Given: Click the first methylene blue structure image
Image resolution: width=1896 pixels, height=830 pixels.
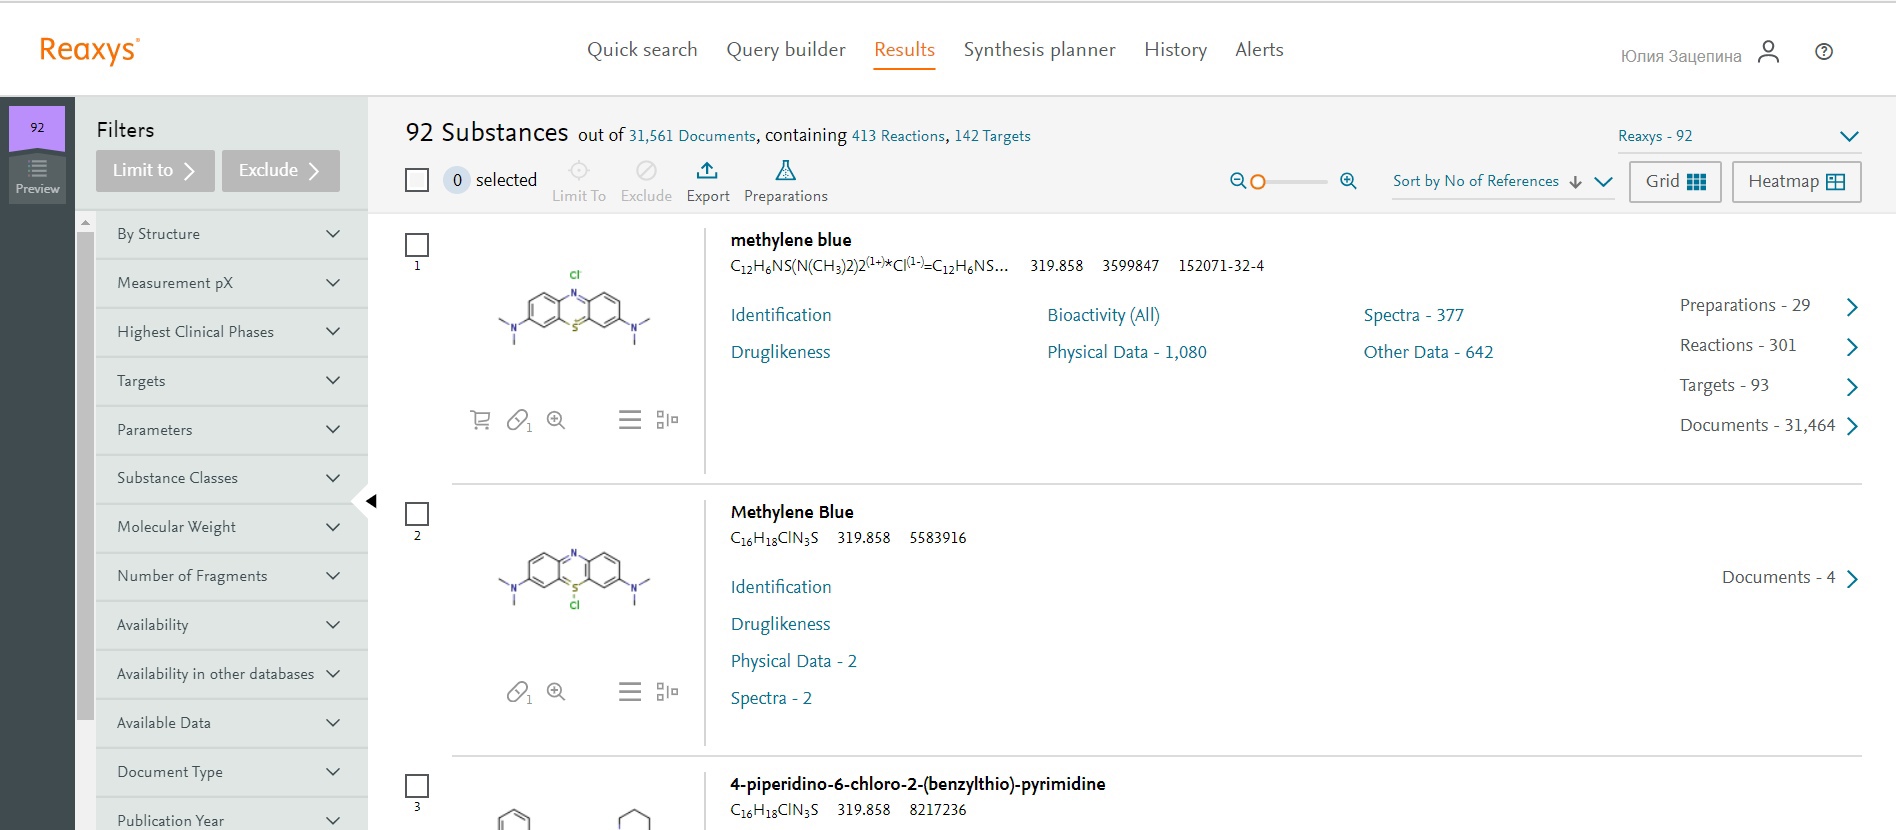Looking at the screenshot, I should [574, 308].
